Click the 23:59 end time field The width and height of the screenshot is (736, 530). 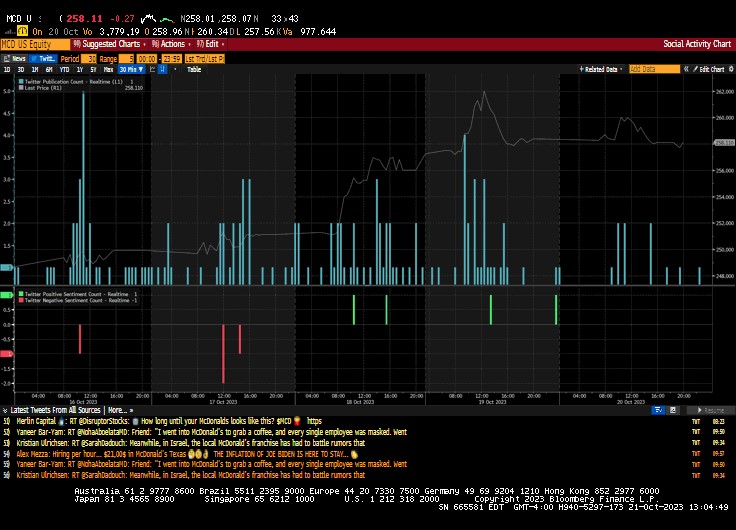(x=172, y=59)
